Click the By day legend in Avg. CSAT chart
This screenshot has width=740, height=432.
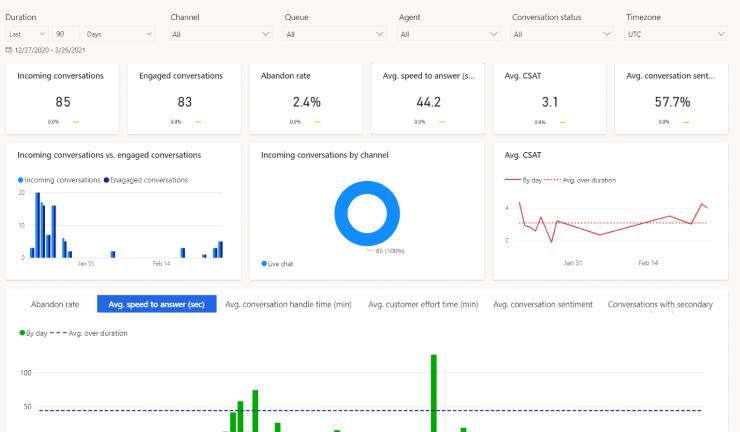pos(523,180)
